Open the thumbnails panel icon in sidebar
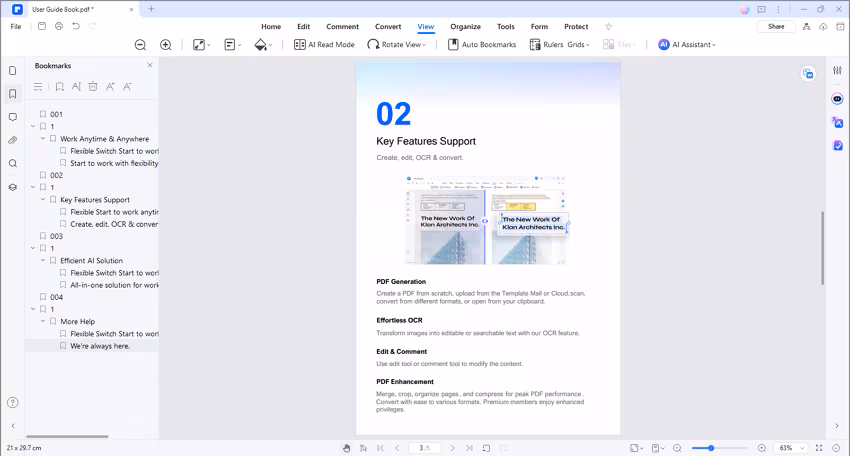The width and height of the screenshot is (850, 456). (x=12, y=70)
